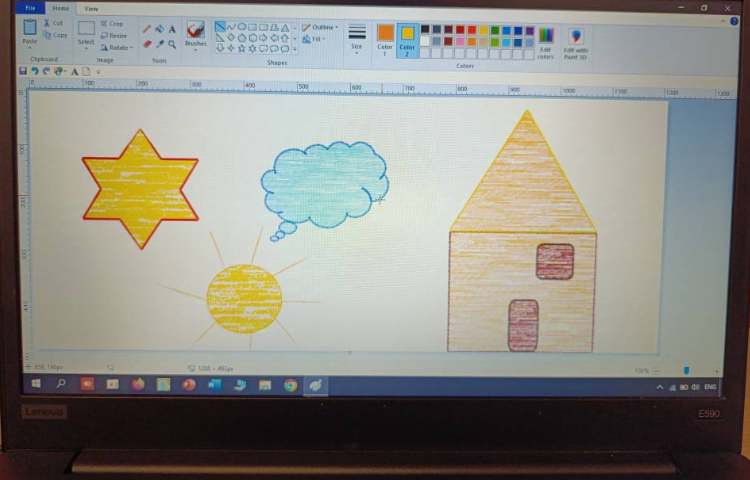
Task: Select the Fill with color bucket tool
Action: tap(160, 29)
